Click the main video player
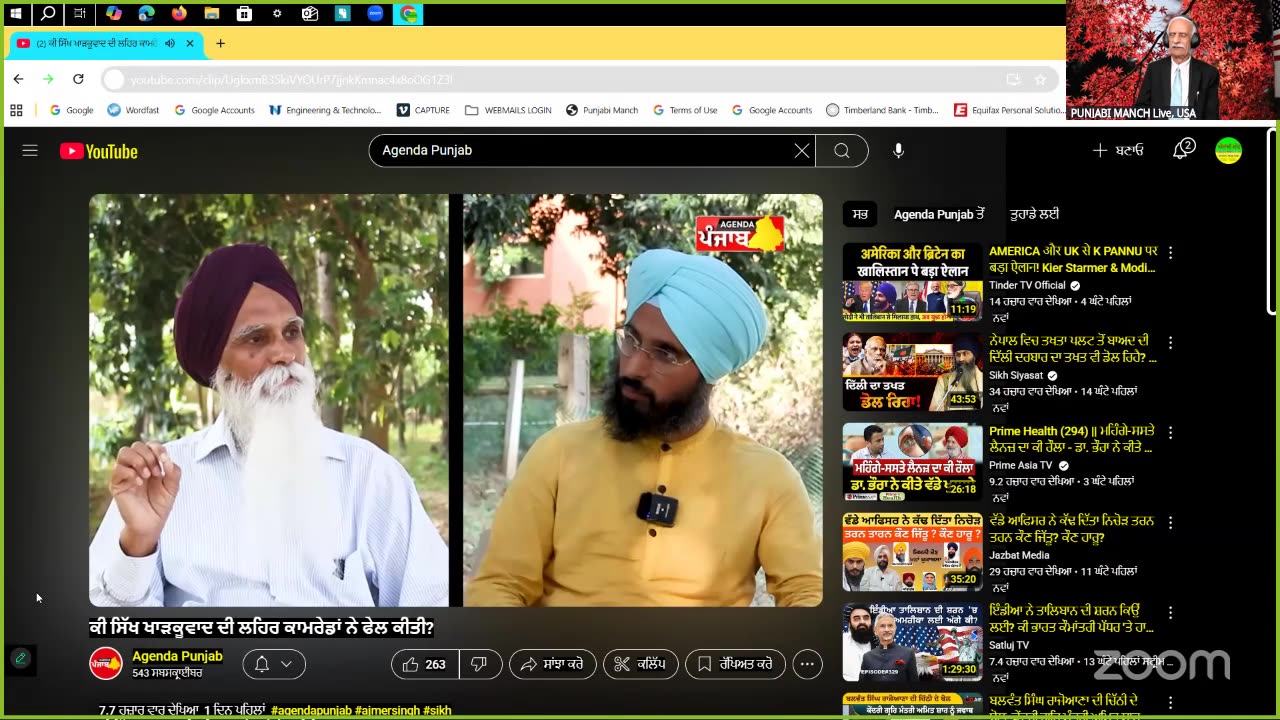This screenshot has width=1280, height=720. 456,400
